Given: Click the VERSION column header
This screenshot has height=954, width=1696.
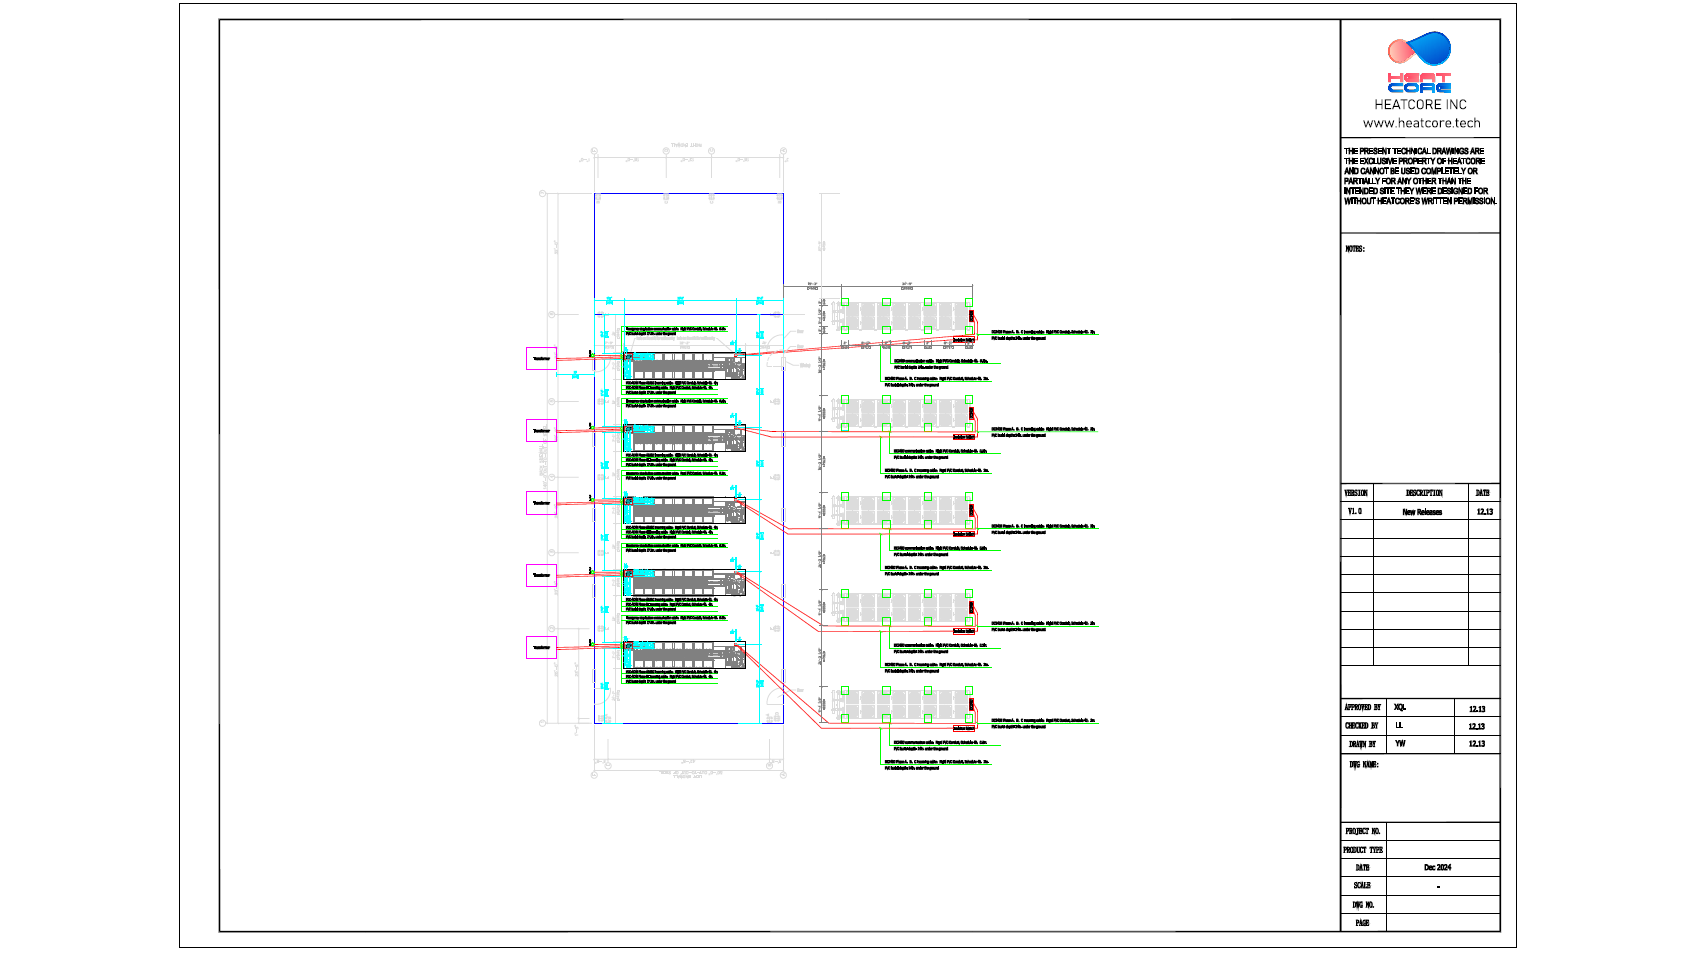Looking at the screenshot, I should pyautogui.click(x=1356, y=493).
